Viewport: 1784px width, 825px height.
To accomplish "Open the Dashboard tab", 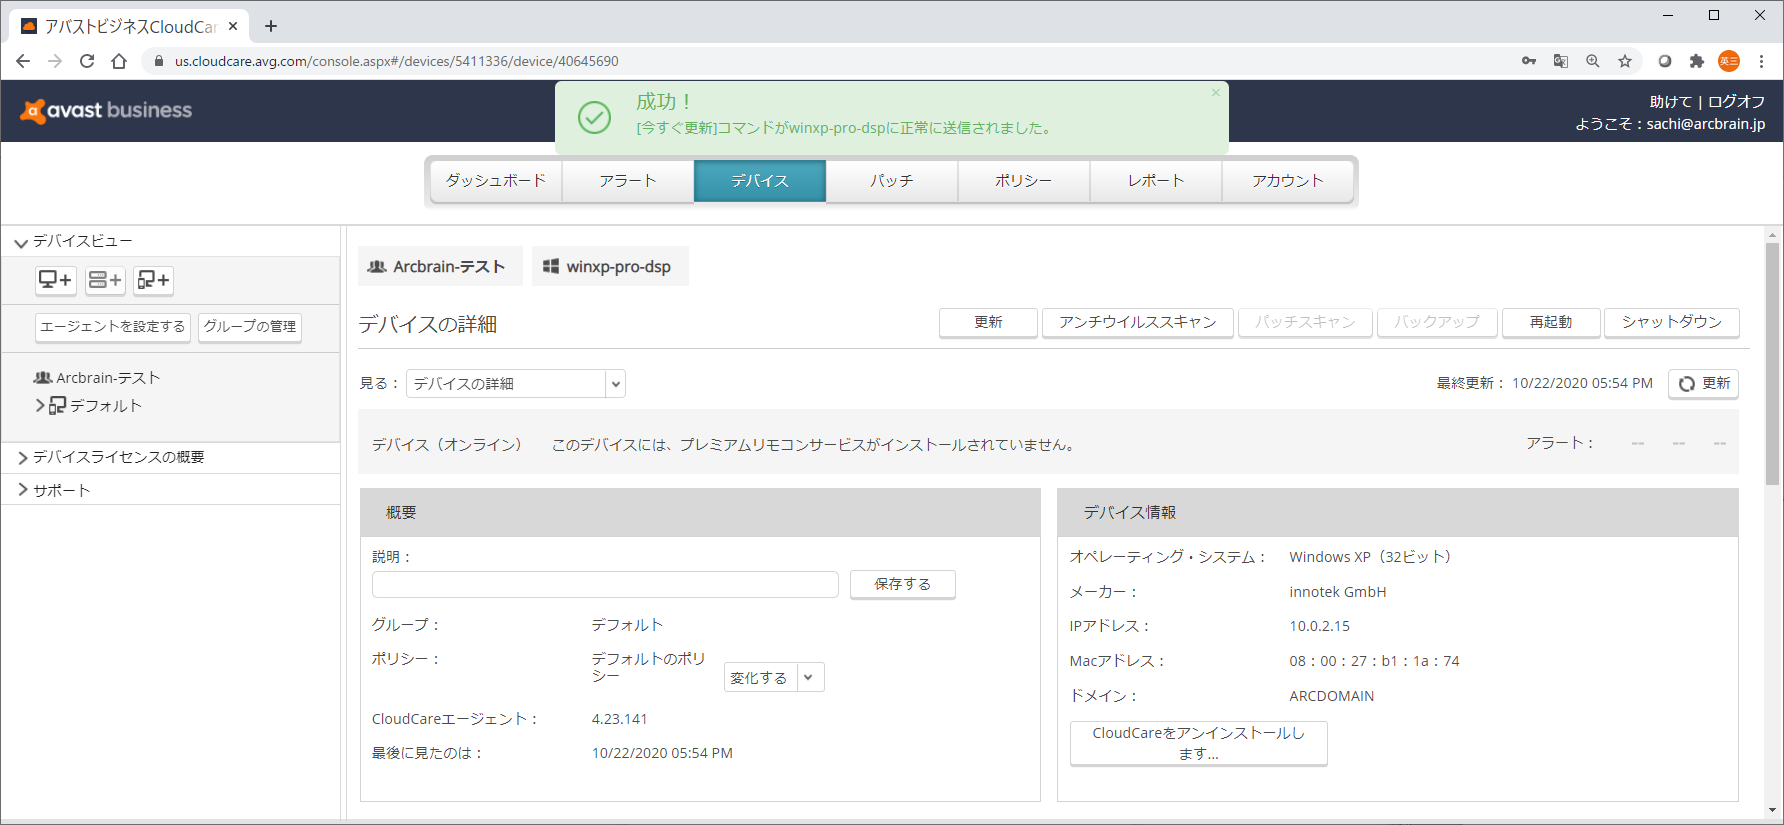I will click(x=496, y=181).
